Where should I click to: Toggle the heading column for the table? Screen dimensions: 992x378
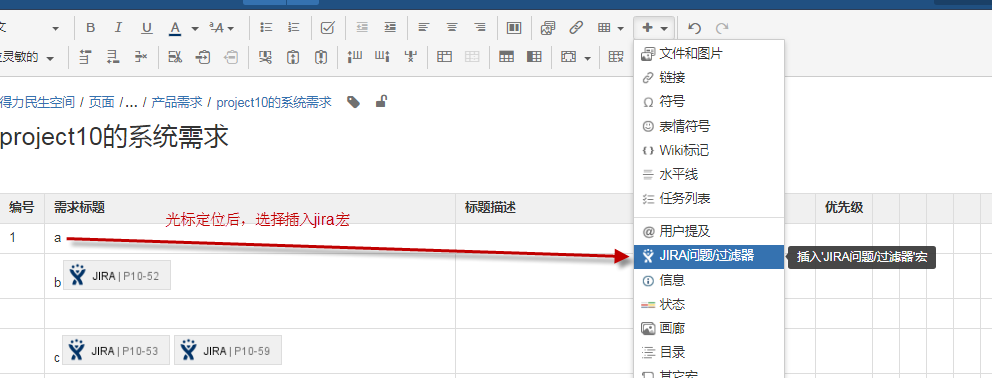[534, 57]
